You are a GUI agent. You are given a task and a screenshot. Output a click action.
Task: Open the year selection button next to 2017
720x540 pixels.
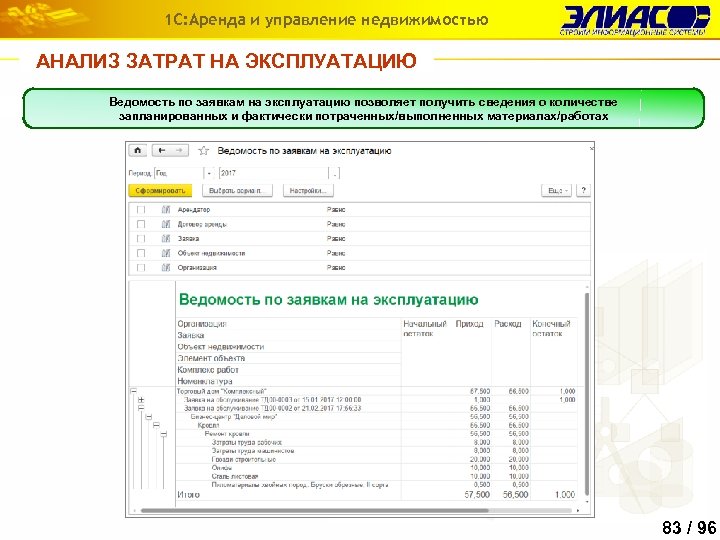coord(335,173)
